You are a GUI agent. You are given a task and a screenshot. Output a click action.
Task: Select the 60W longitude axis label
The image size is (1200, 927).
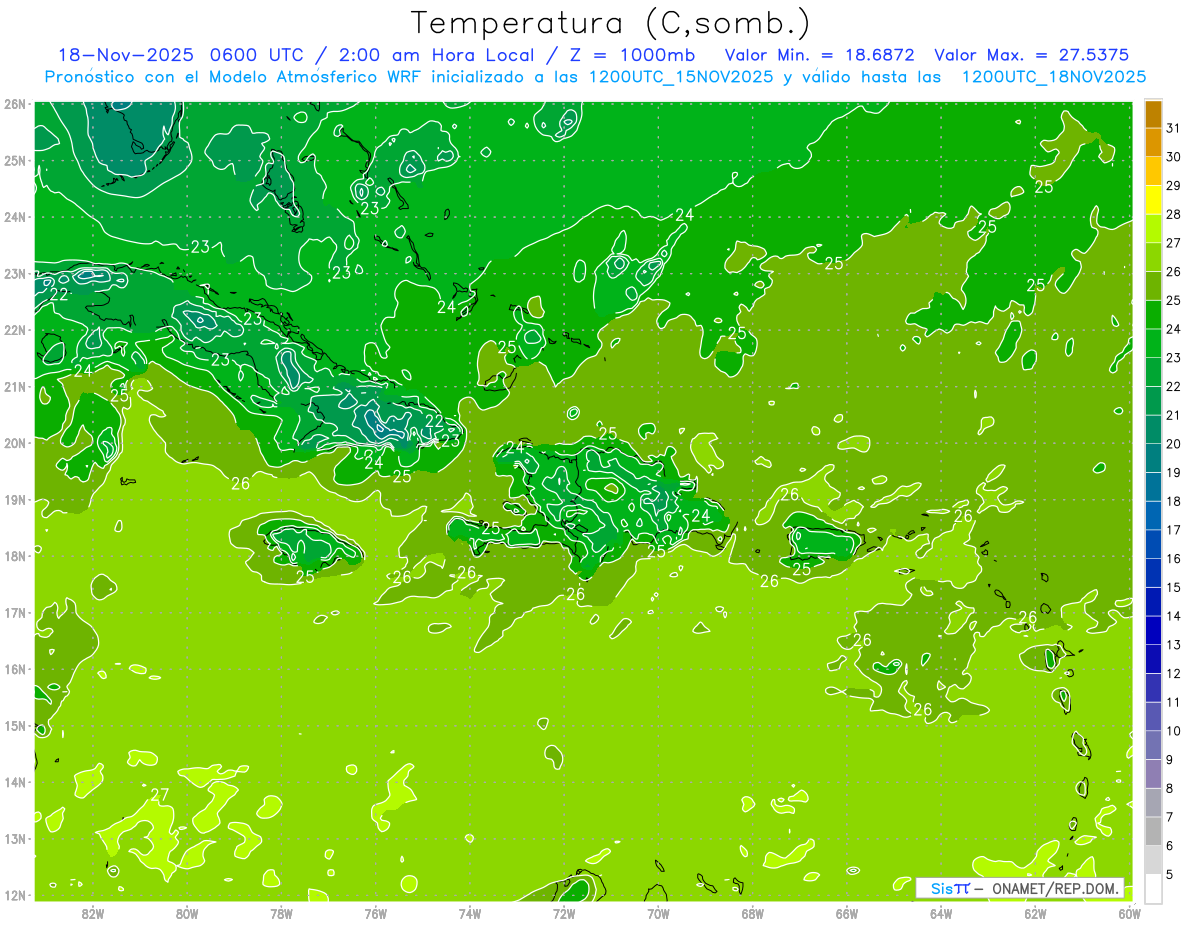(1129, 913)
